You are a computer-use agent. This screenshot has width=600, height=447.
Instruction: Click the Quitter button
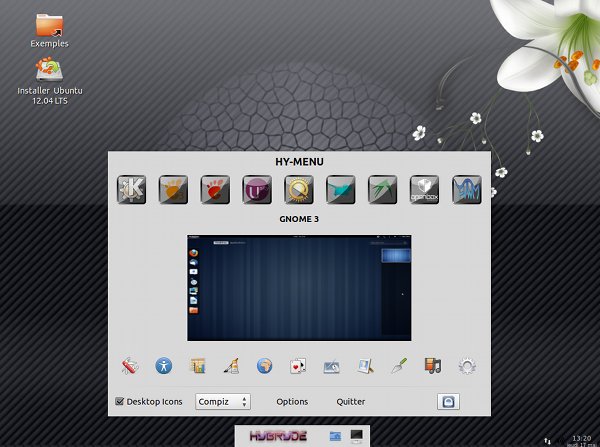click(351, 401)
